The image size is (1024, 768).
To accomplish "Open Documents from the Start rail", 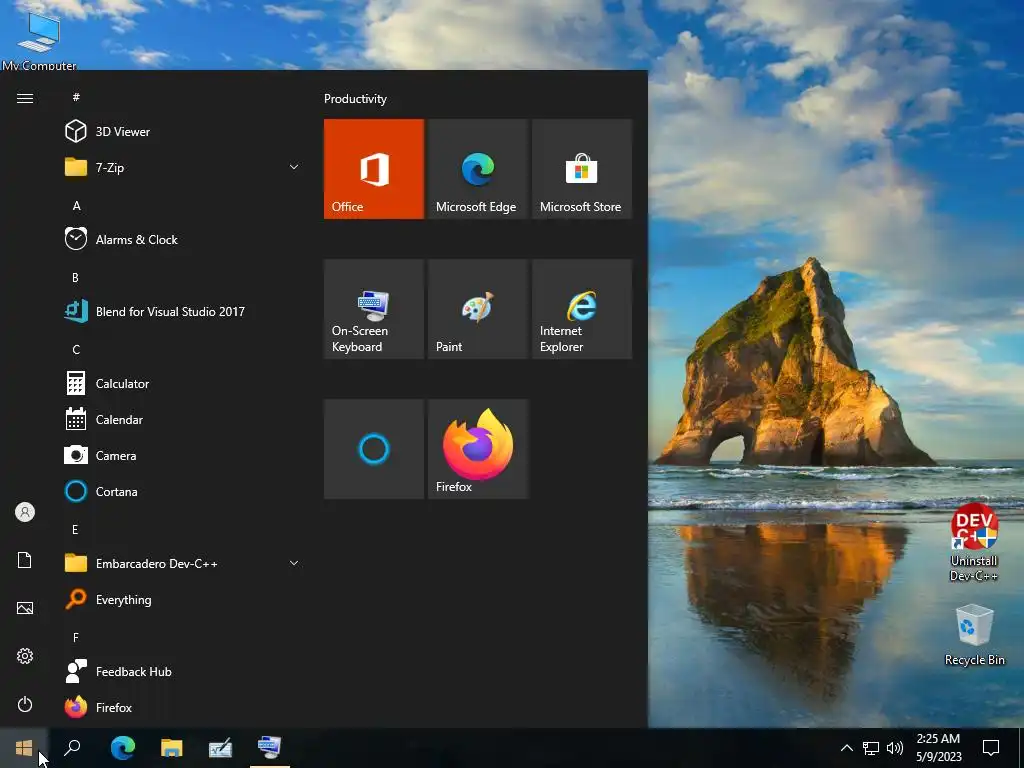I will pyautogui.click(x=25, y=560).
